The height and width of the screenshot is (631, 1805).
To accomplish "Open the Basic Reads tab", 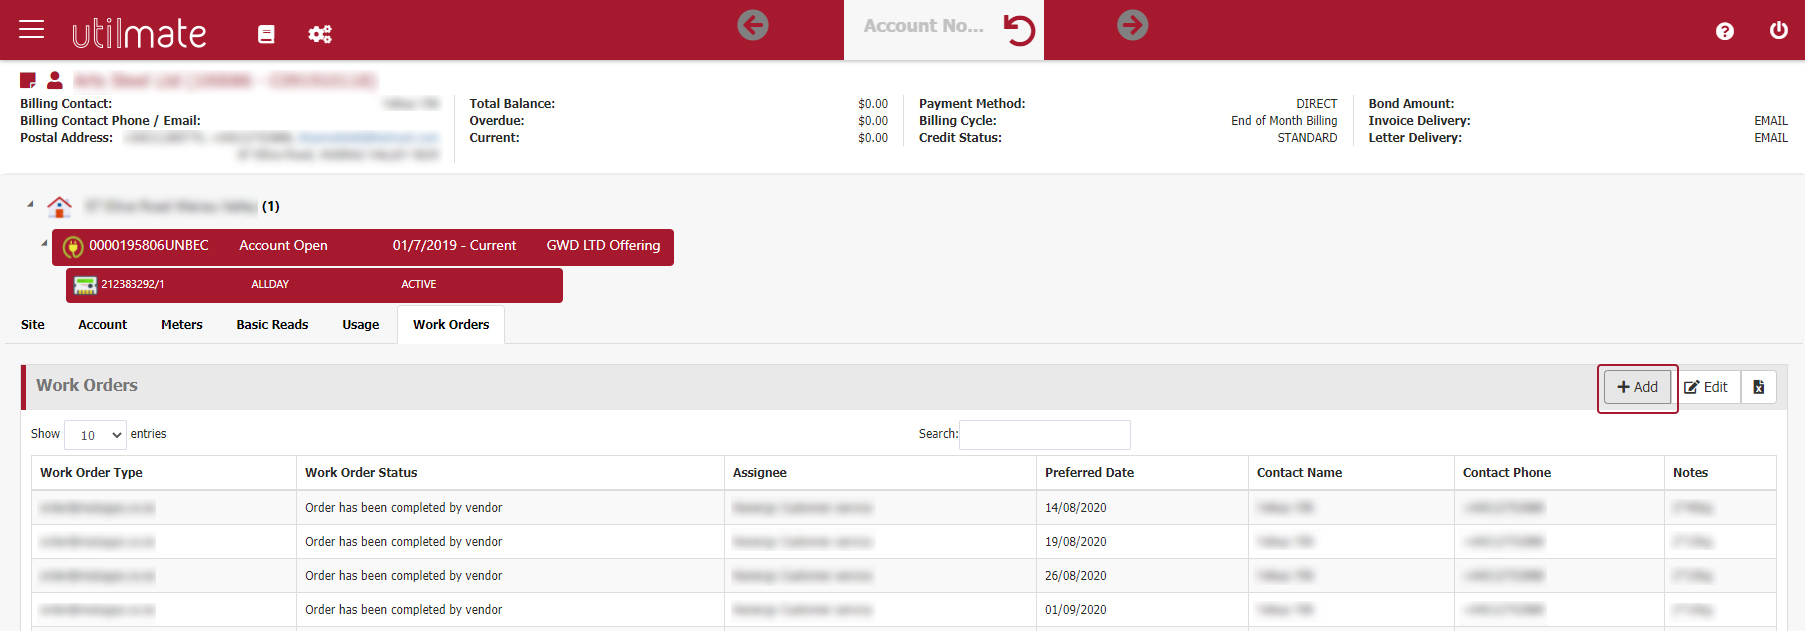I will tap(272, 325).
